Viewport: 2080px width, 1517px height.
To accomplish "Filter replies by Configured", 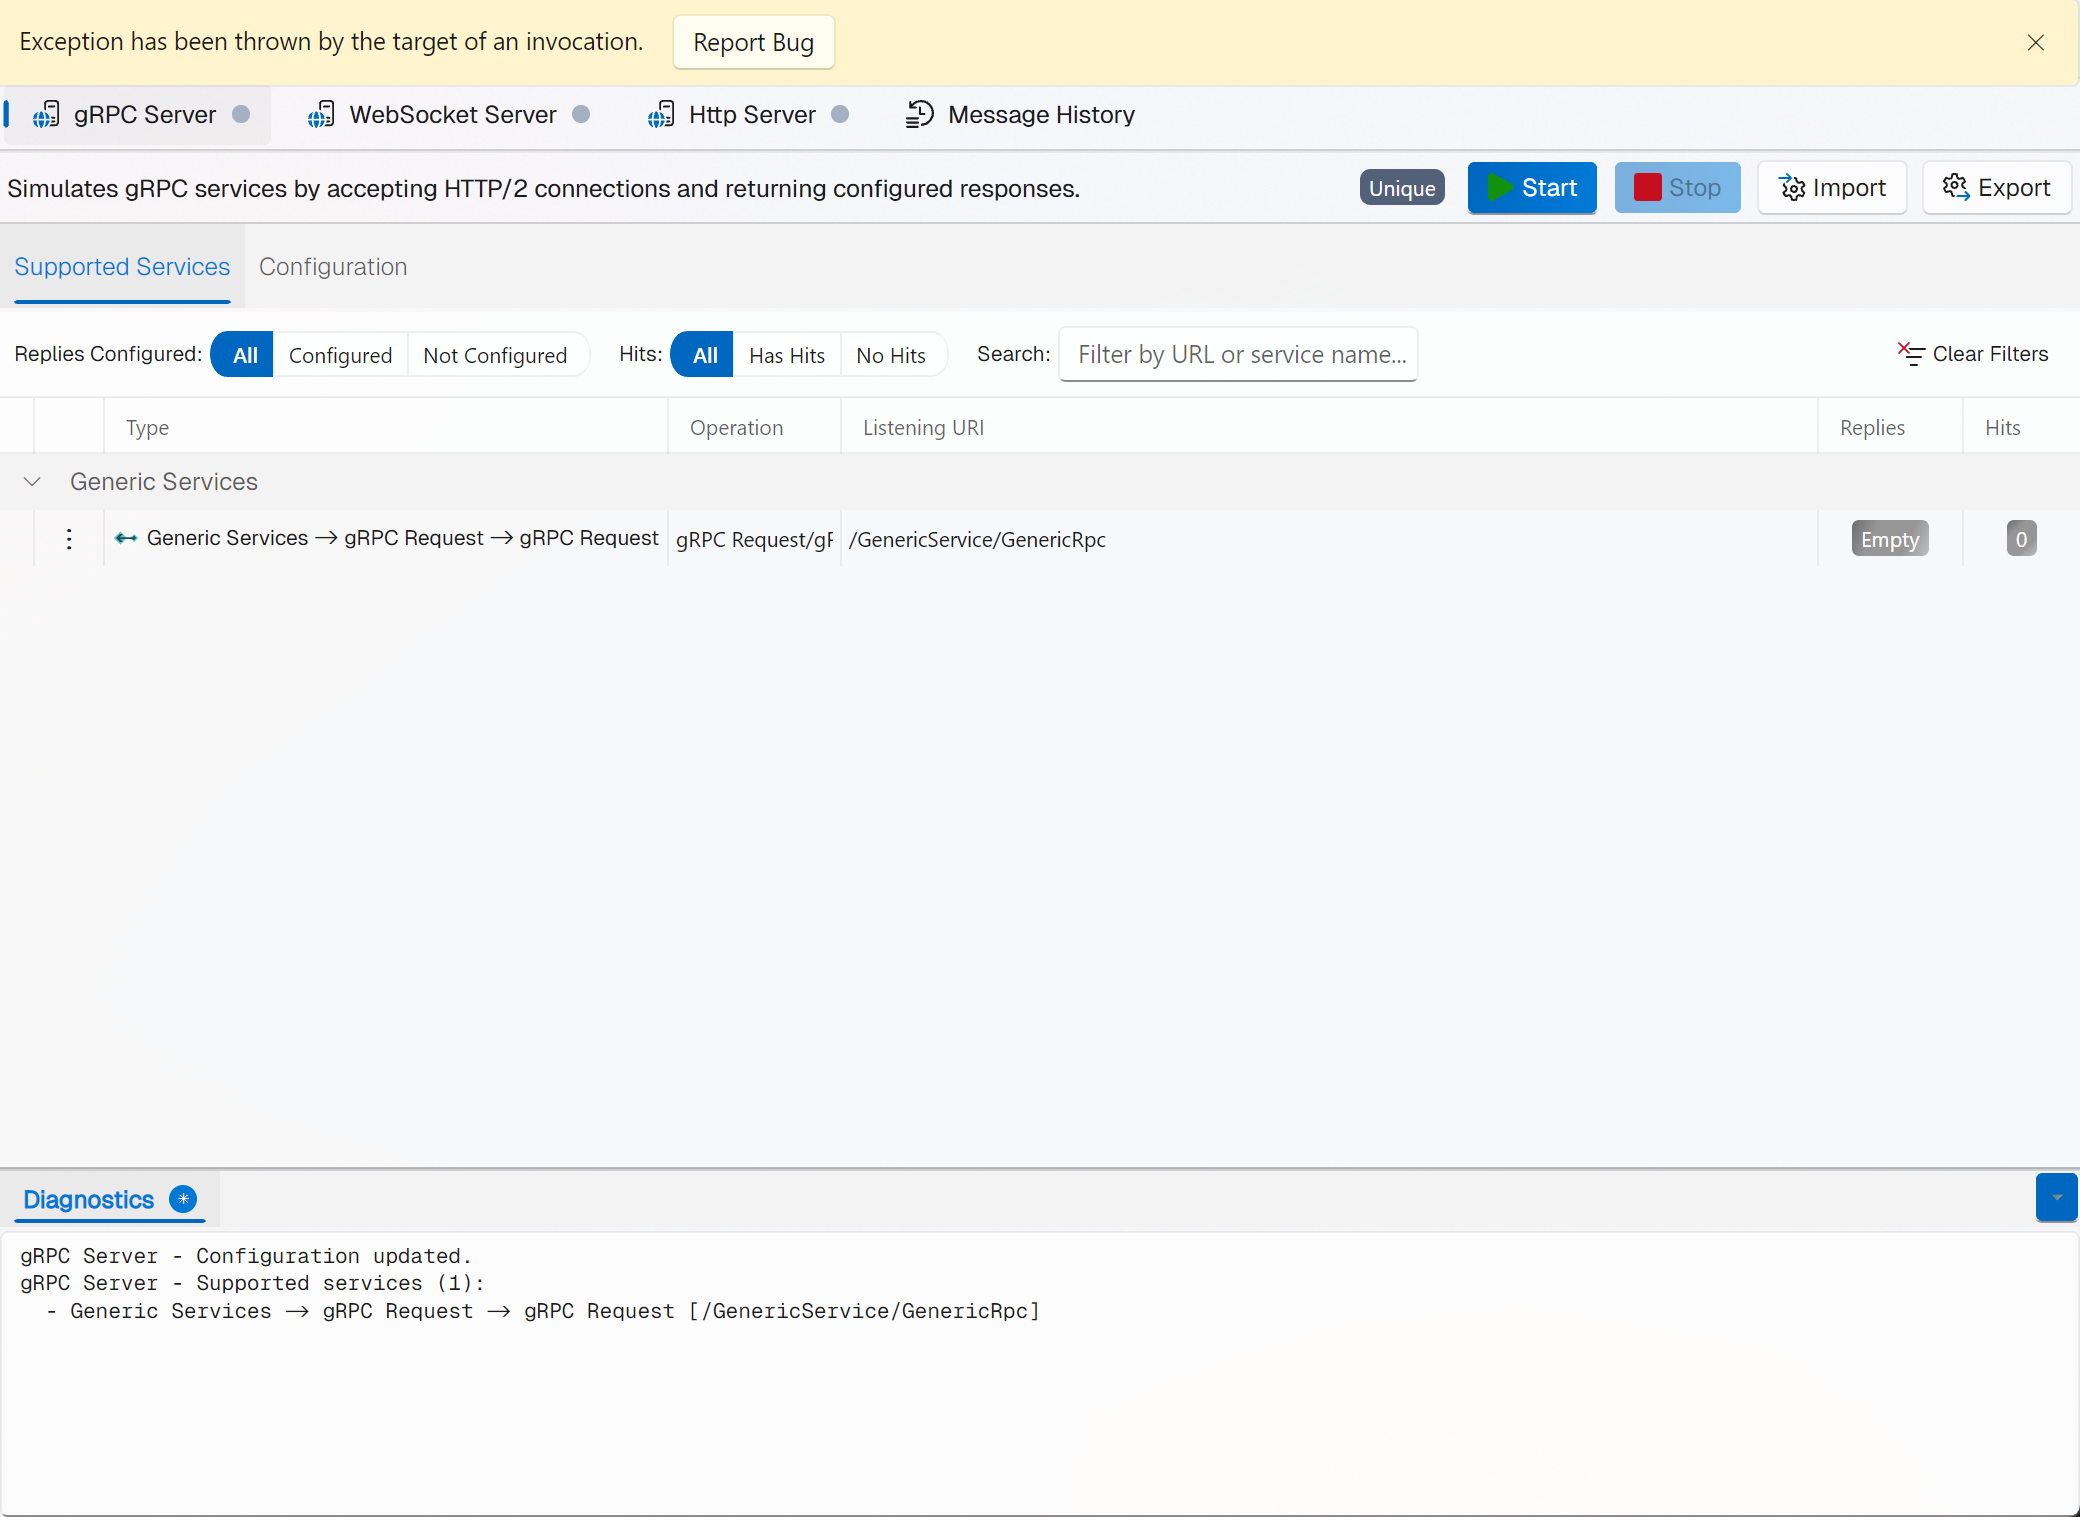I will pos(340,355).
